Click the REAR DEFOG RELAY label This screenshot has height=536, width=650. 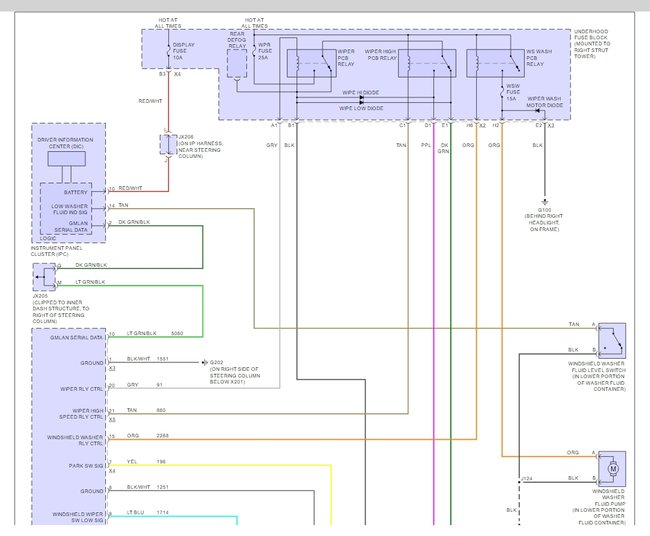[237, 40]
